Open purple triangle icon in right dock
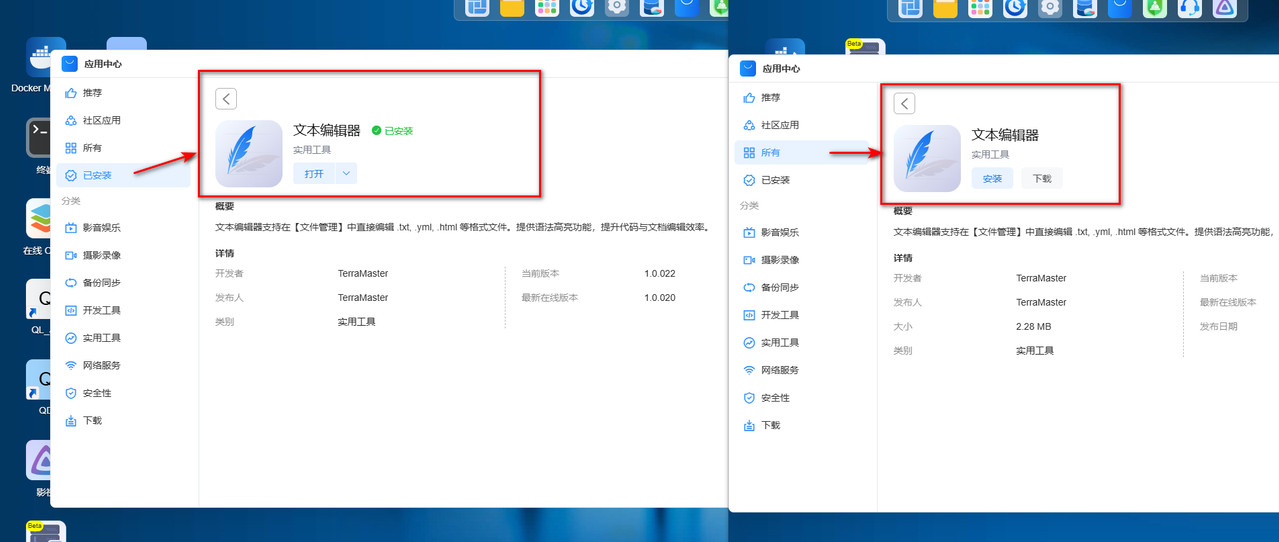Screen dimensions: 1279x542 [1224, 8]
